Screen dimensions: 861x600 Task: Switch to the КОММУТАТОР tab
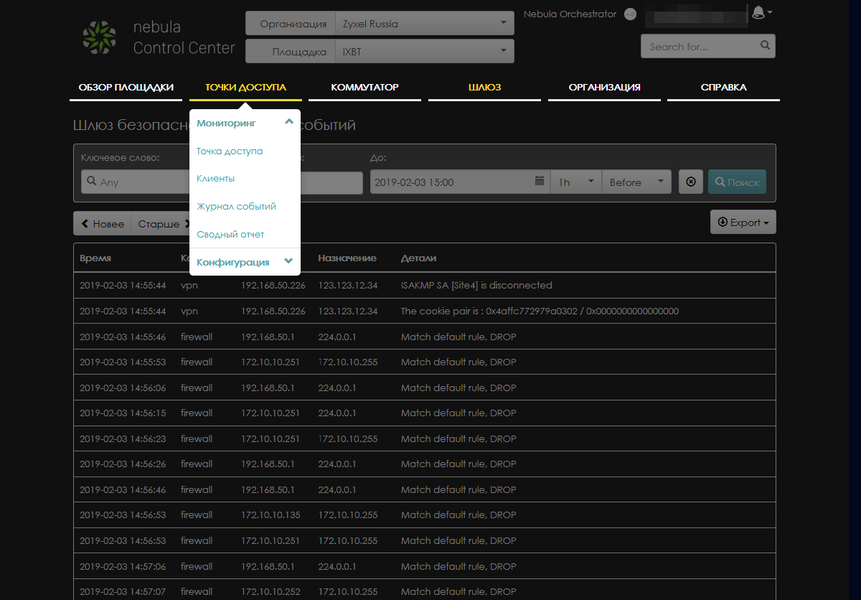[365, 87]
